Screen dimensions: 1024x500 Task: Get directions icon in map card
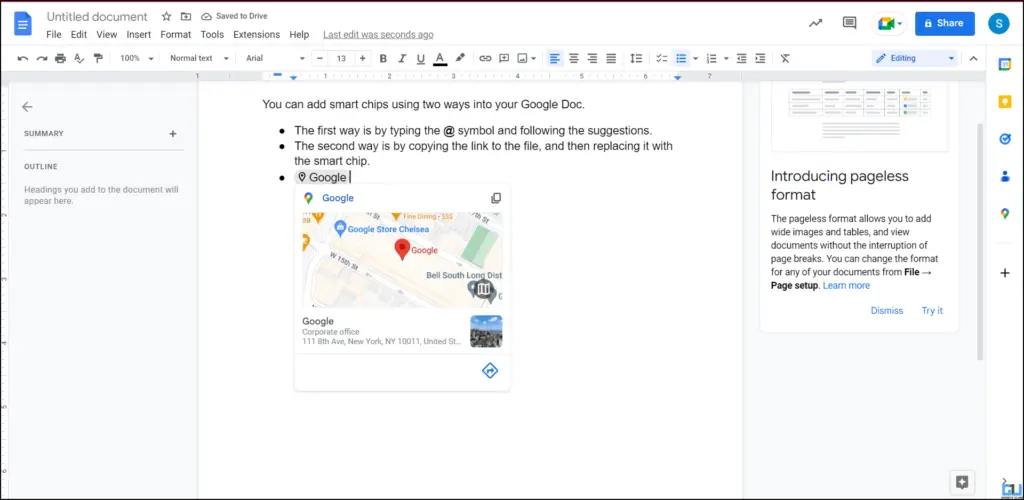[490, 371]
